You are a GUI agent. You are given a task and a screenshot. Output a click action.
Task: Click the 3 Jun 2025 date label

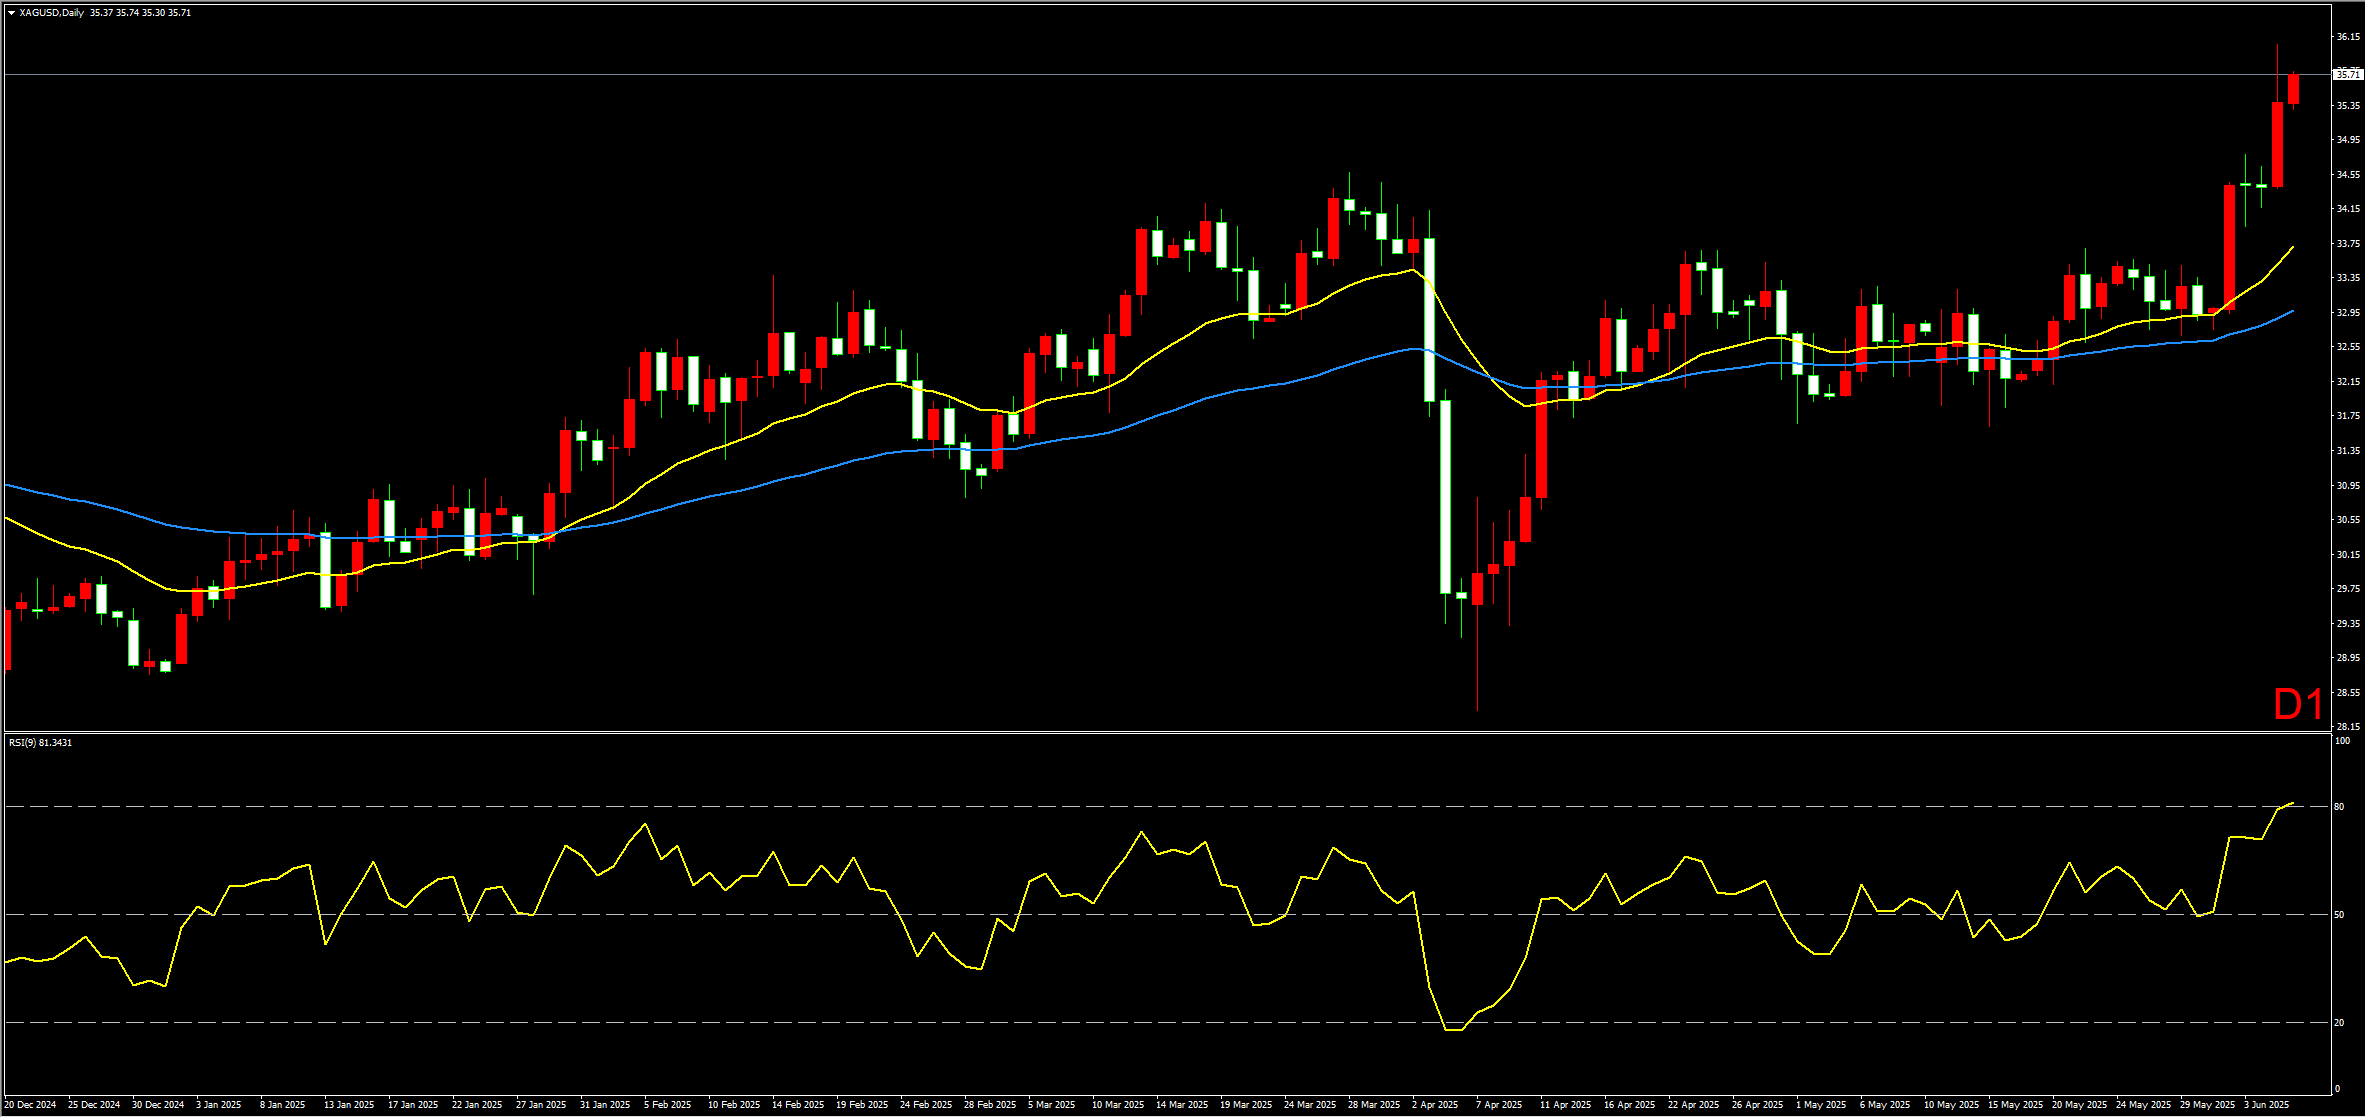click(2267, 1105)
